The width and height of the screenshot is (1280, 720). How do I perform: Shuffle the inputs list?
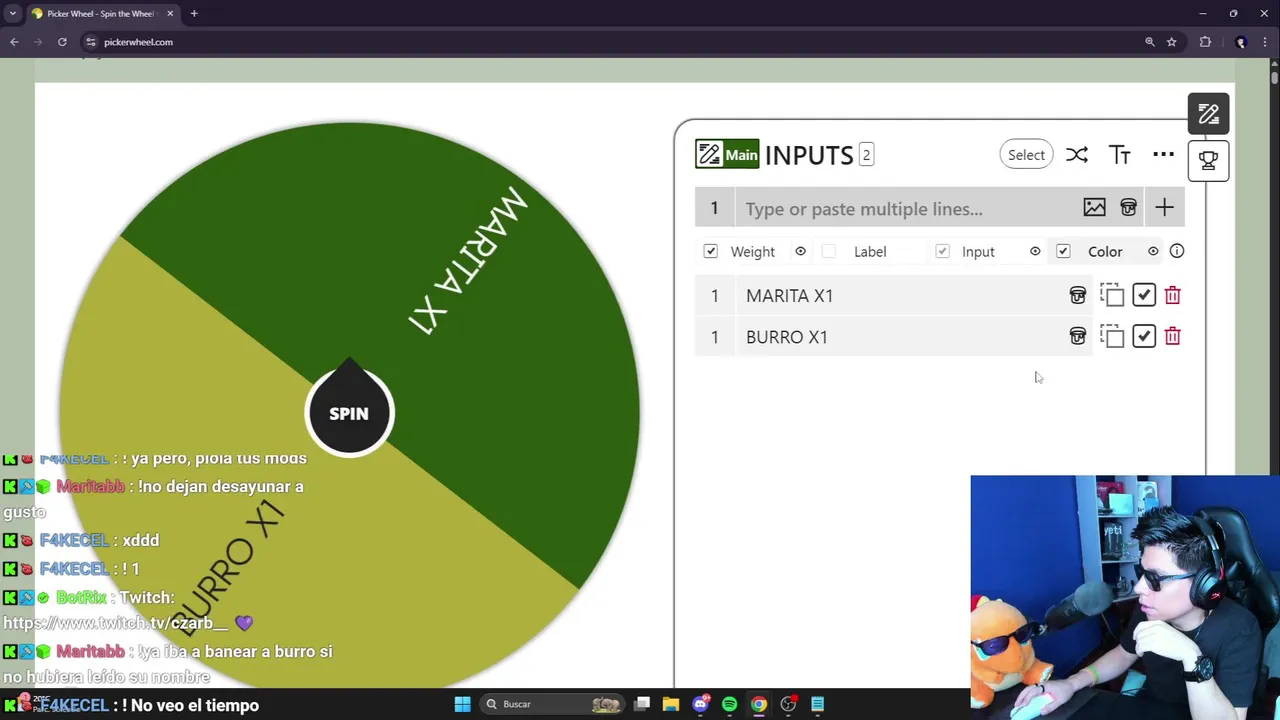tap(1076, 155)
